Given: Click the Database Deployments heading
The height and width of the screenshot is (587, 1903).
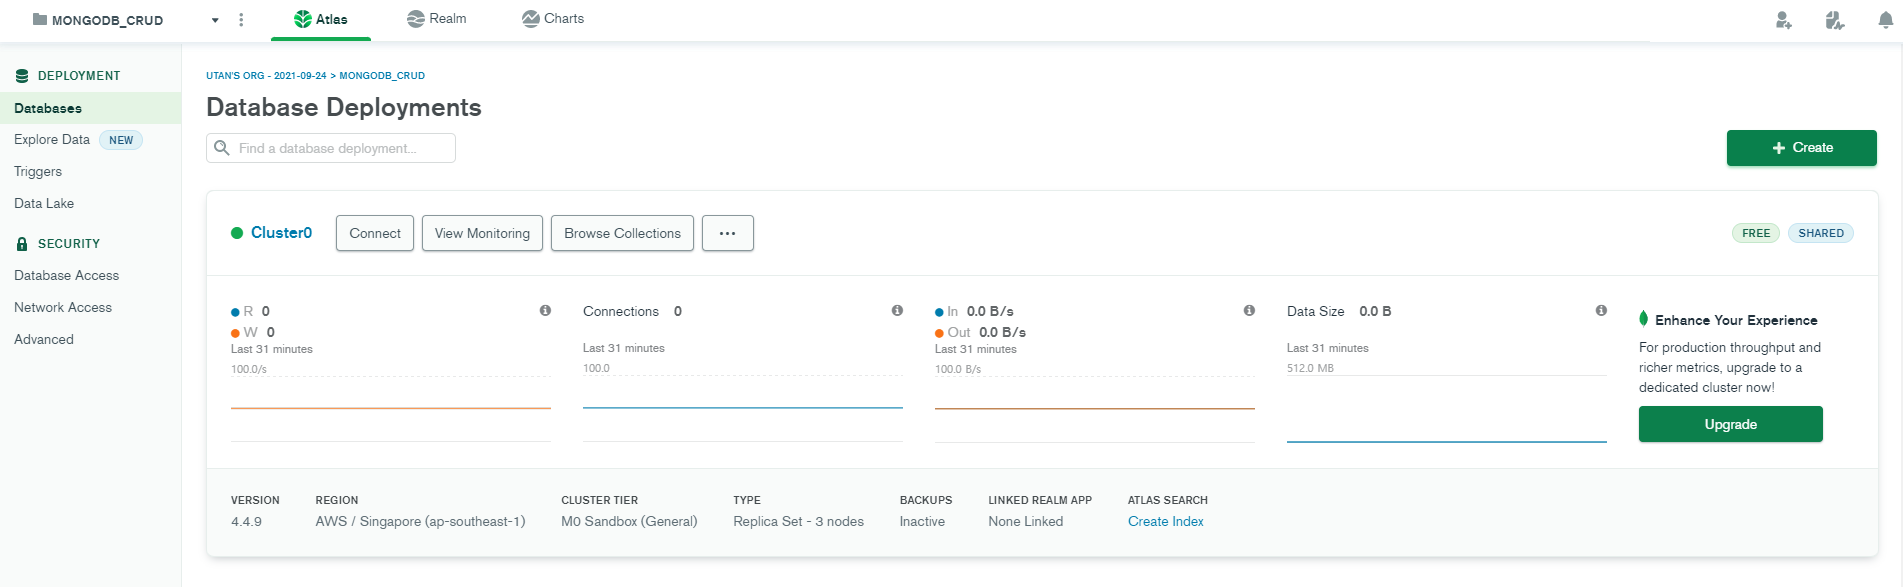Looking at the screenshot, I should [344, 107].
